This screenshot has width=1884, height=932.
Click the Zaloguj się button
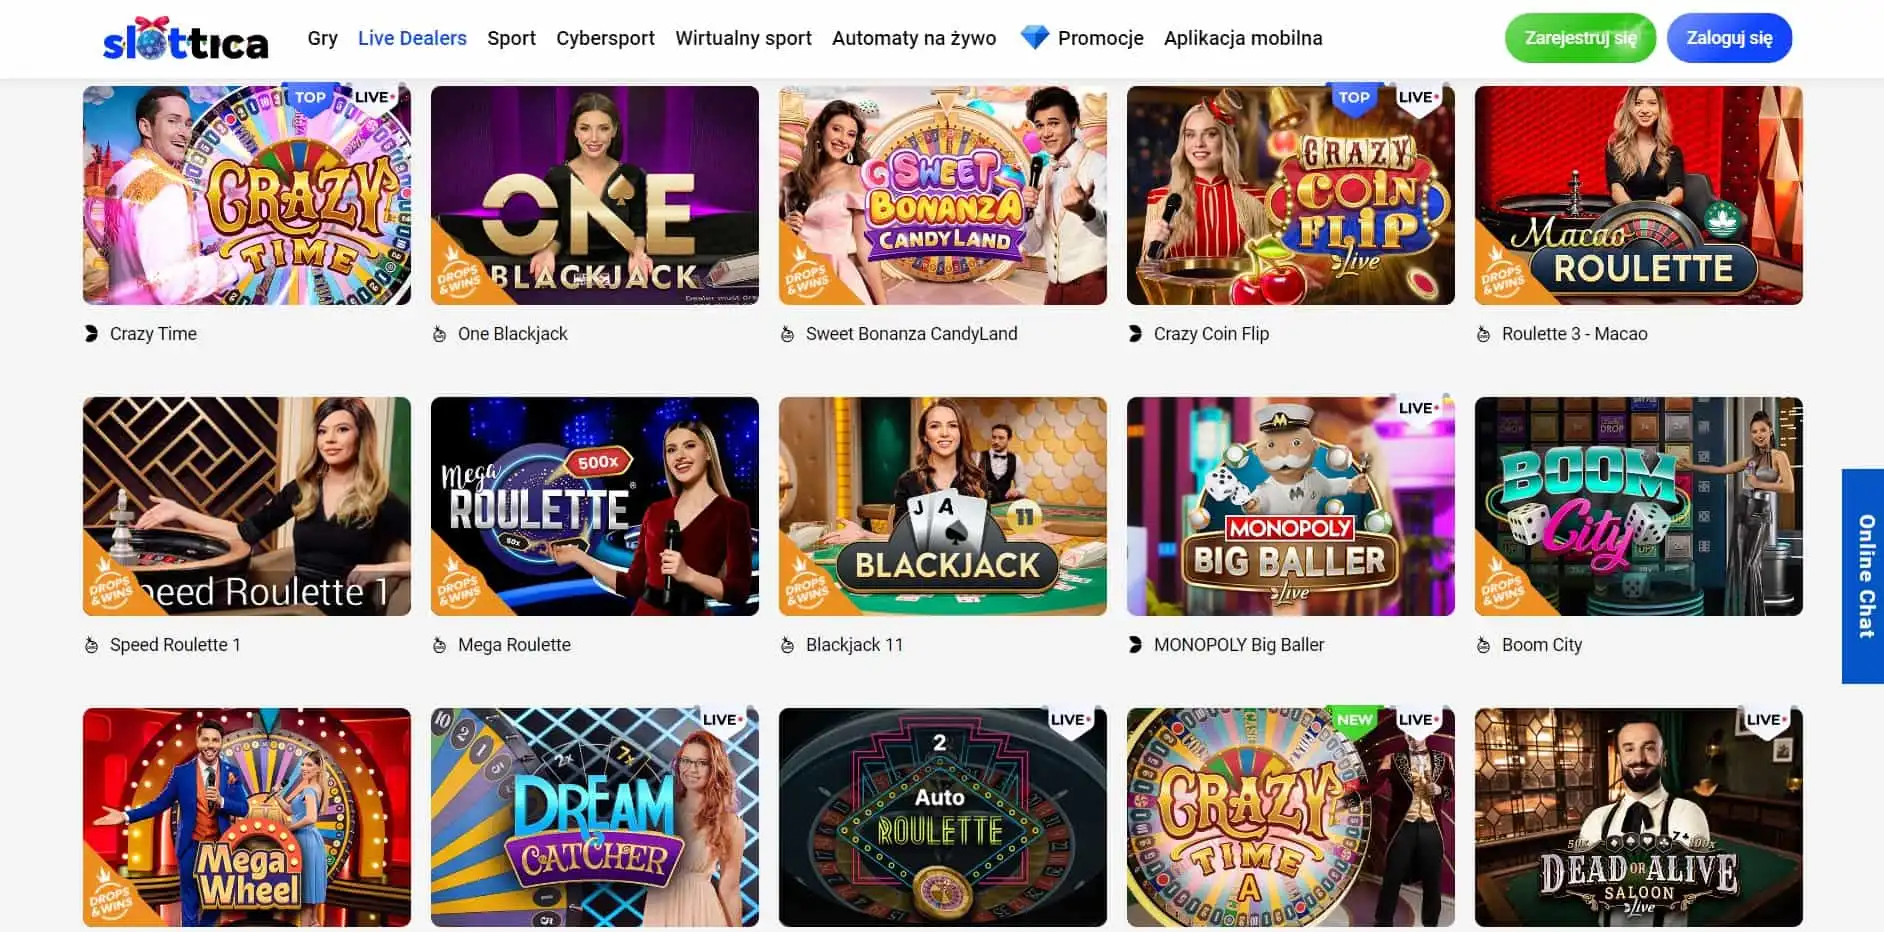coord(1729,38)
